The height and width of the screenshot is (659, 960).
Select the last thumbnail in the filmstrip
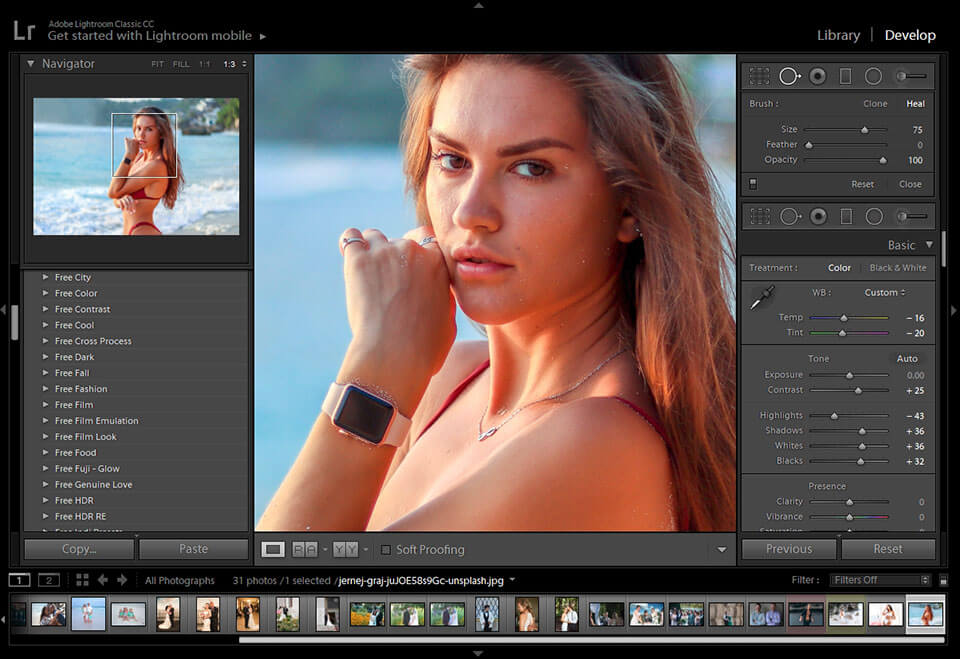925,614
